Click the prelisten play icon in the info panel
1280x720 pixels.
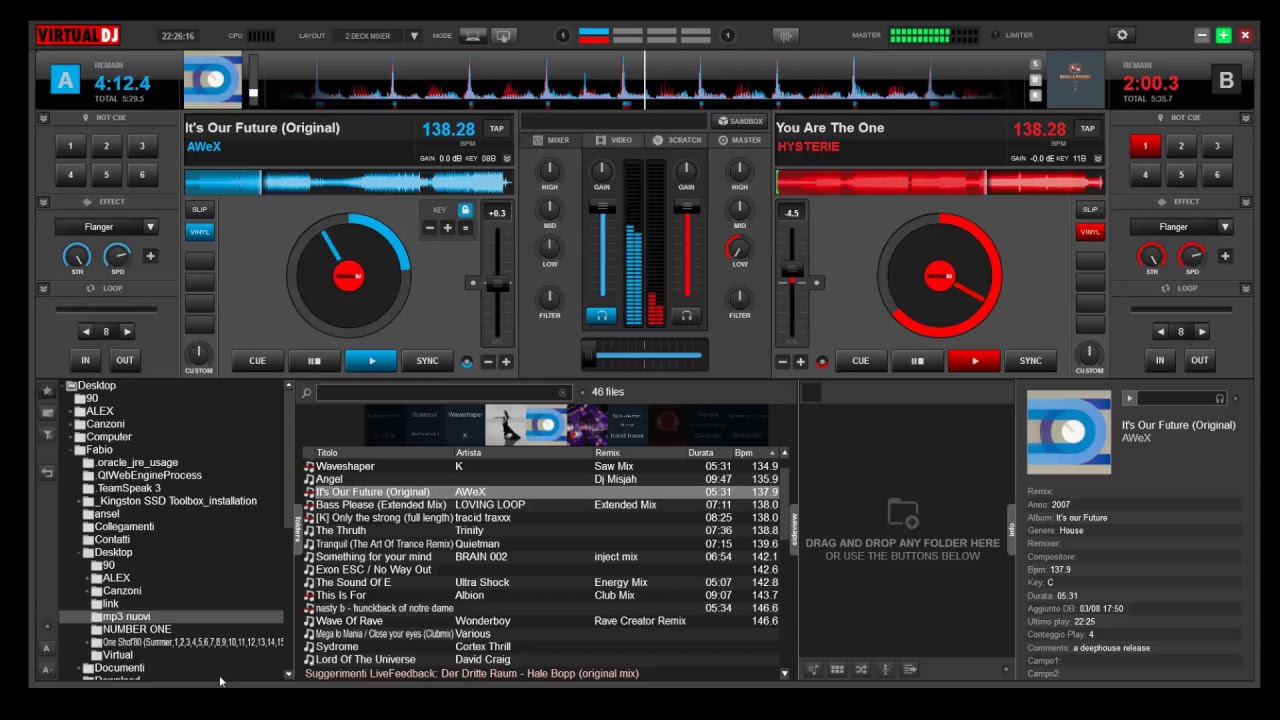pos(1130,398)
